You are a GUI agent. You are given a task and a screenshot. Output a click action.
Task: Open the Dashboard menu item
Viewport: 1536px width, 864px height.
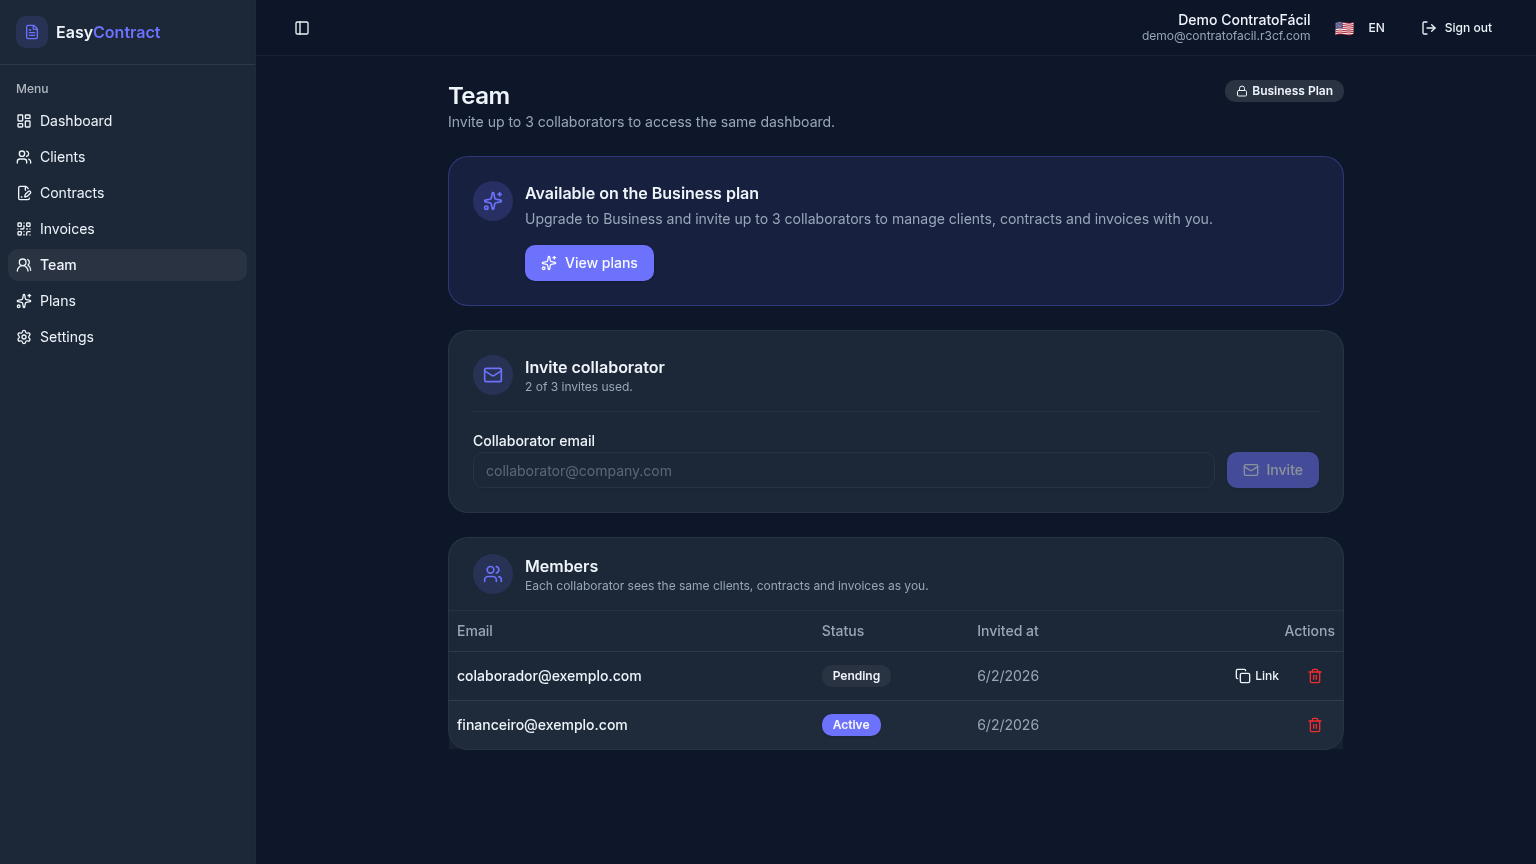click(127, 121)
